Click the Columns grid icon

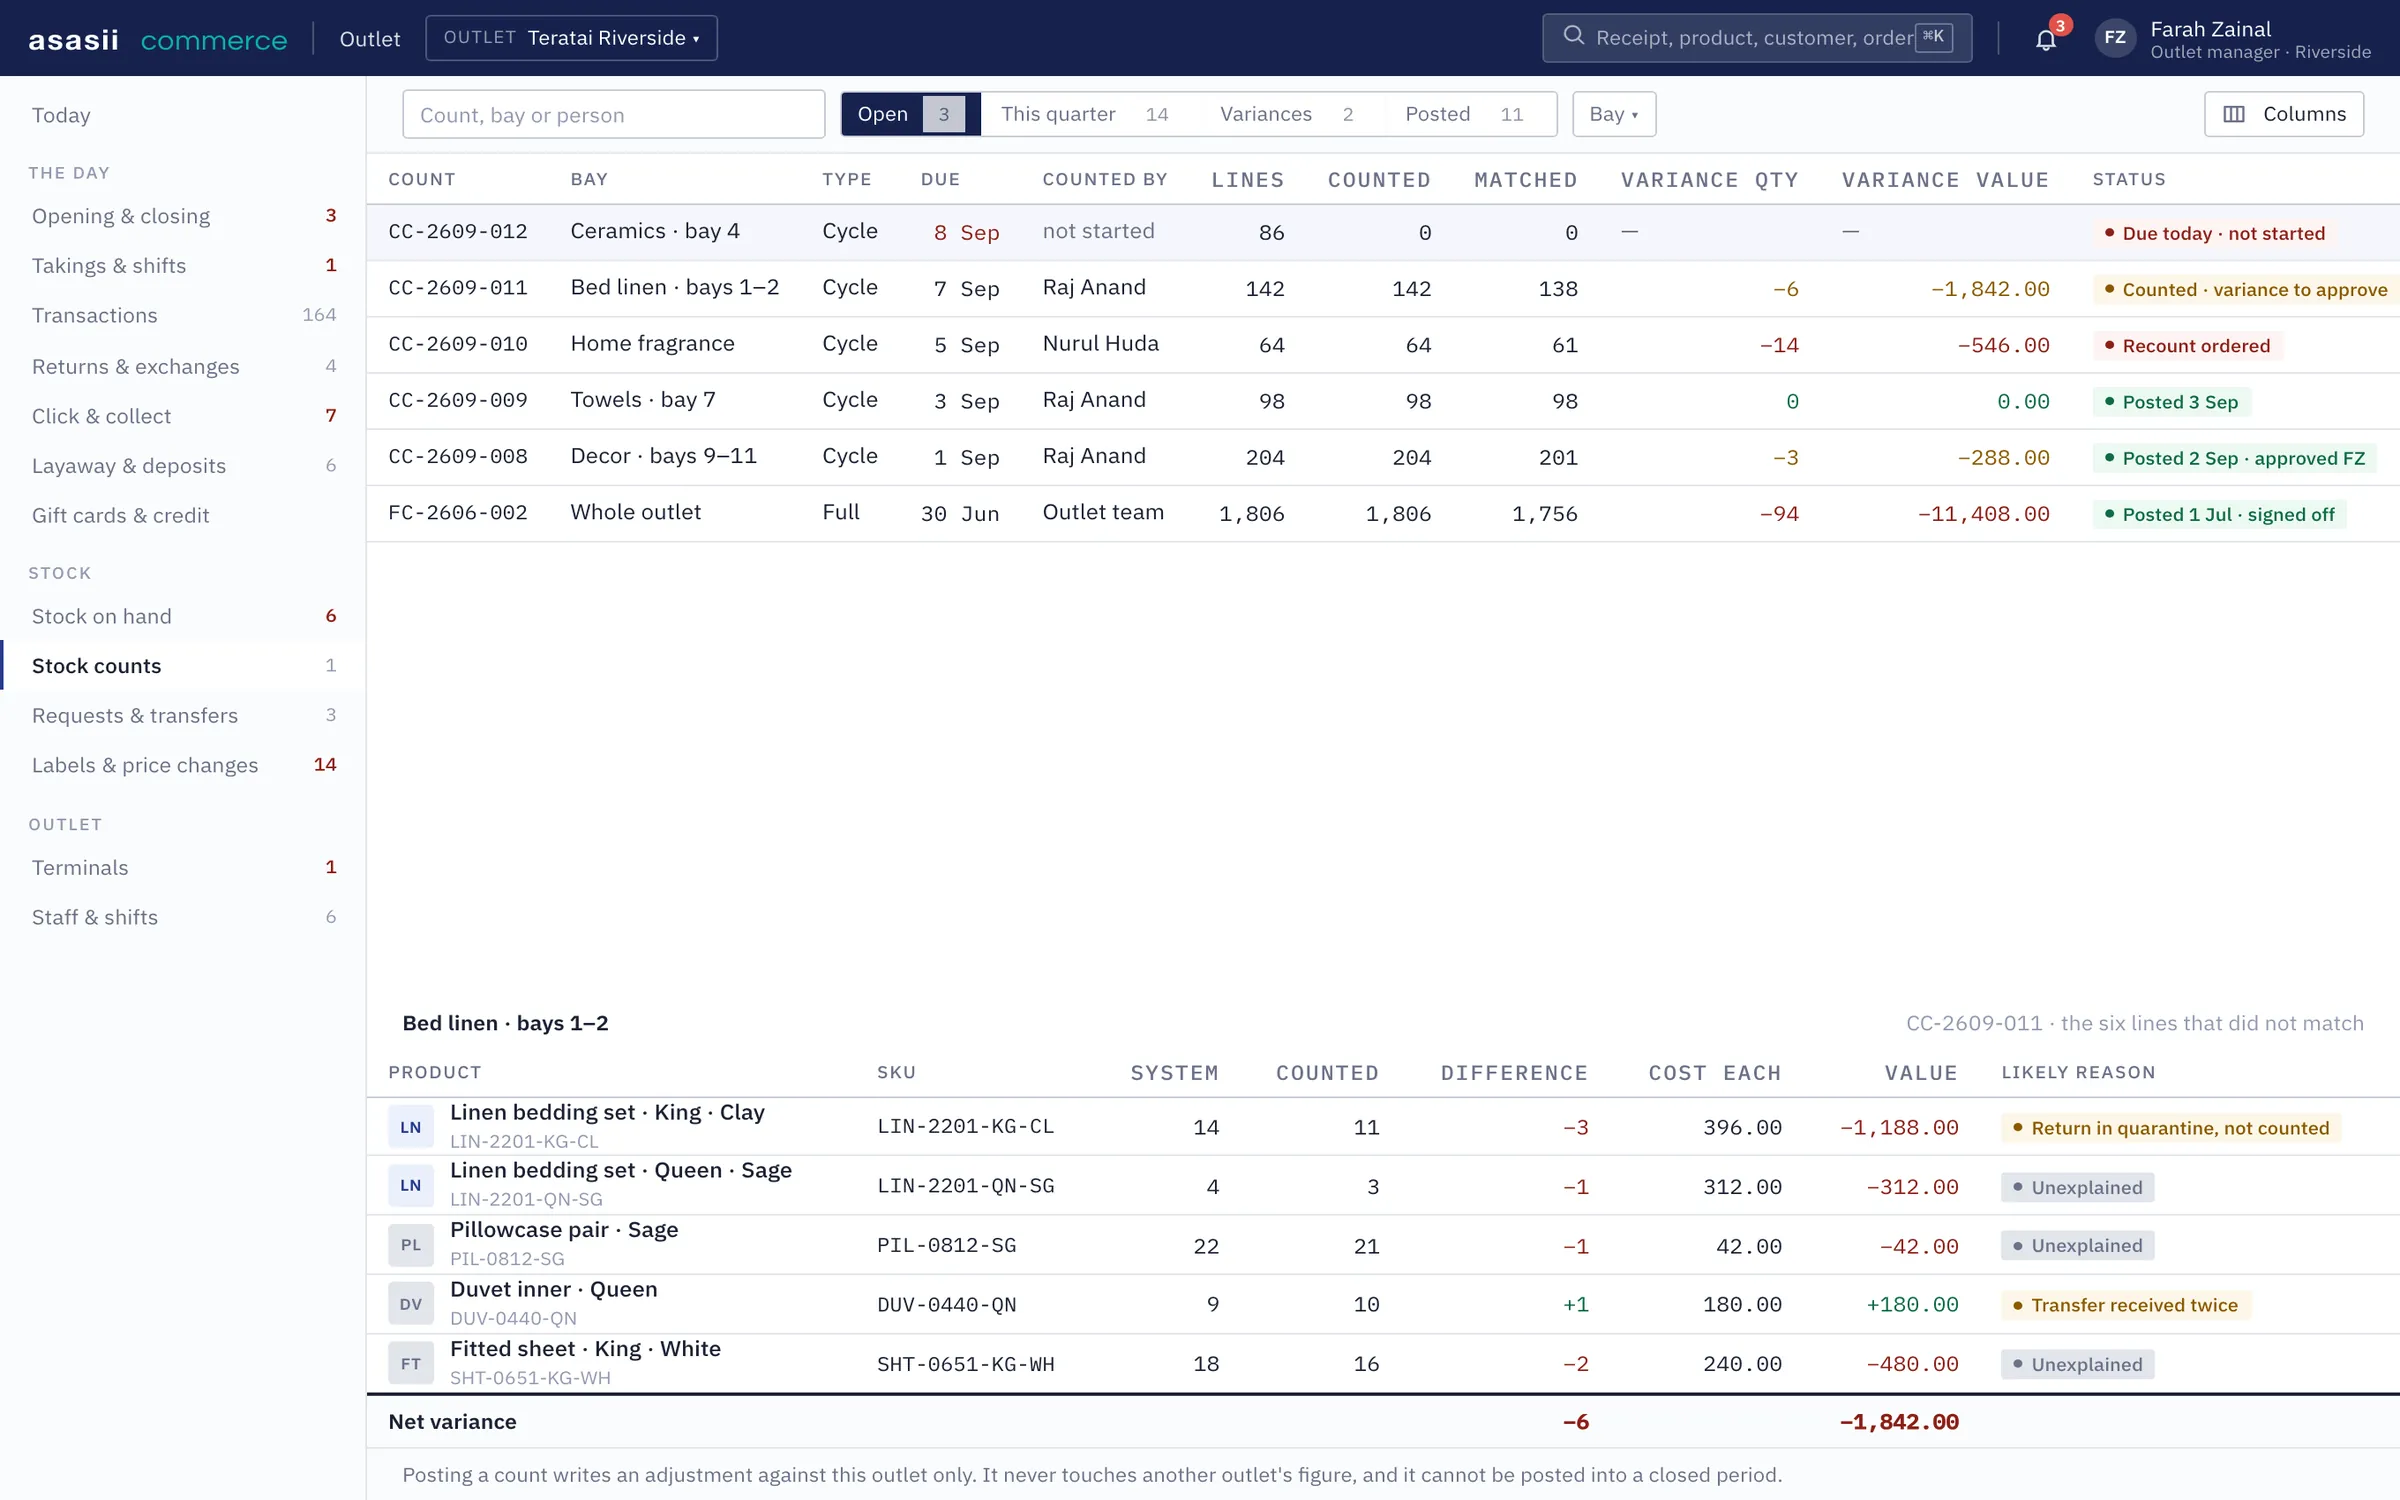(2233, 114)
